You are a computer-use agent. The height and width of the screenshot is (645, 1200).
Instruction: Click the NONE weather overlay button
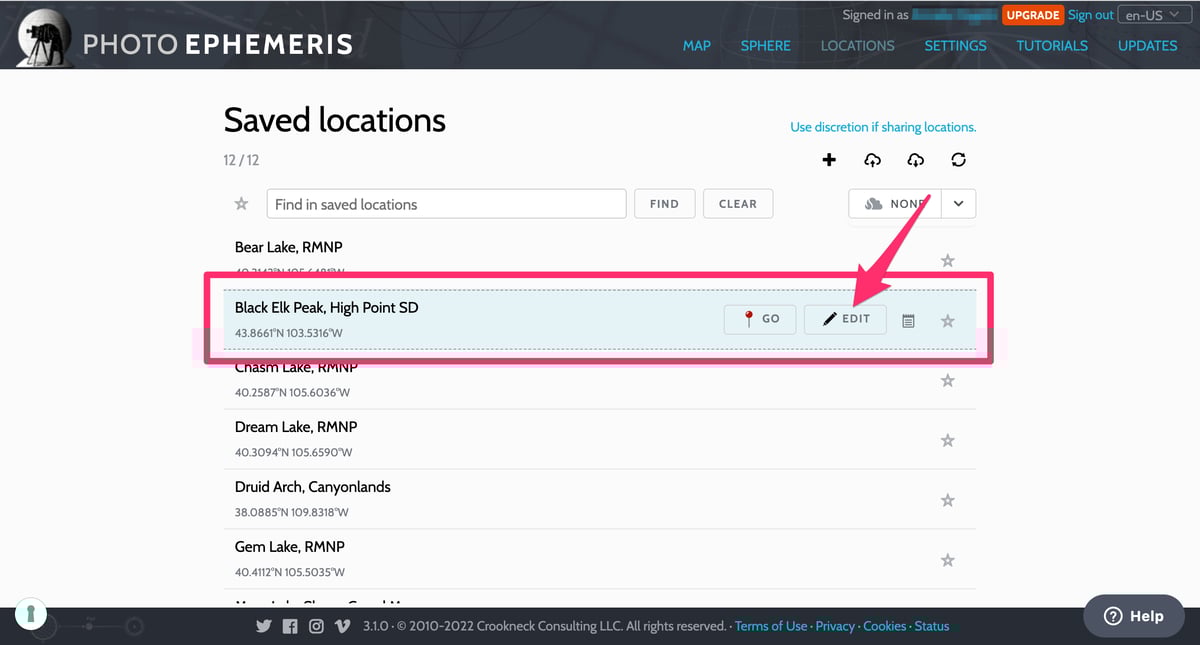894,204
